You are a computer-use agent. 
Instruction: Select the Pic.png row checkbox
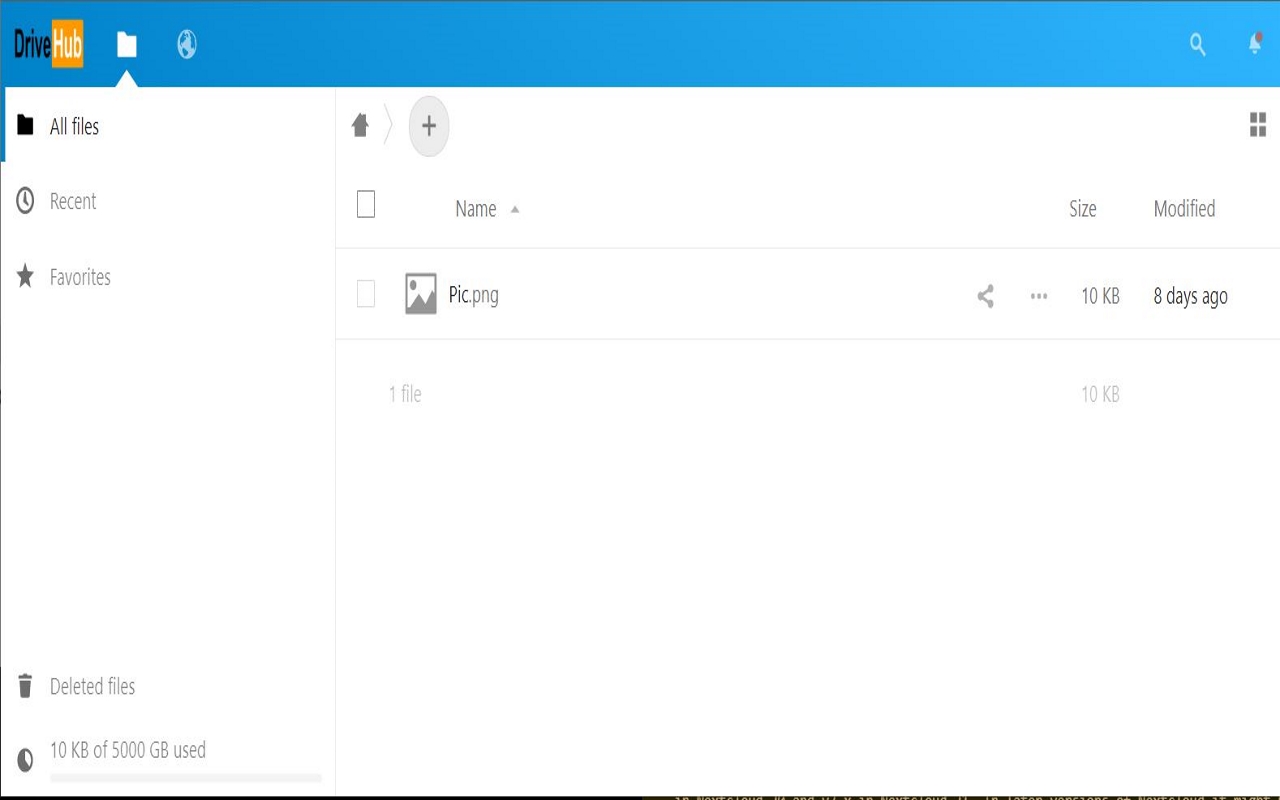coord(366,294)
